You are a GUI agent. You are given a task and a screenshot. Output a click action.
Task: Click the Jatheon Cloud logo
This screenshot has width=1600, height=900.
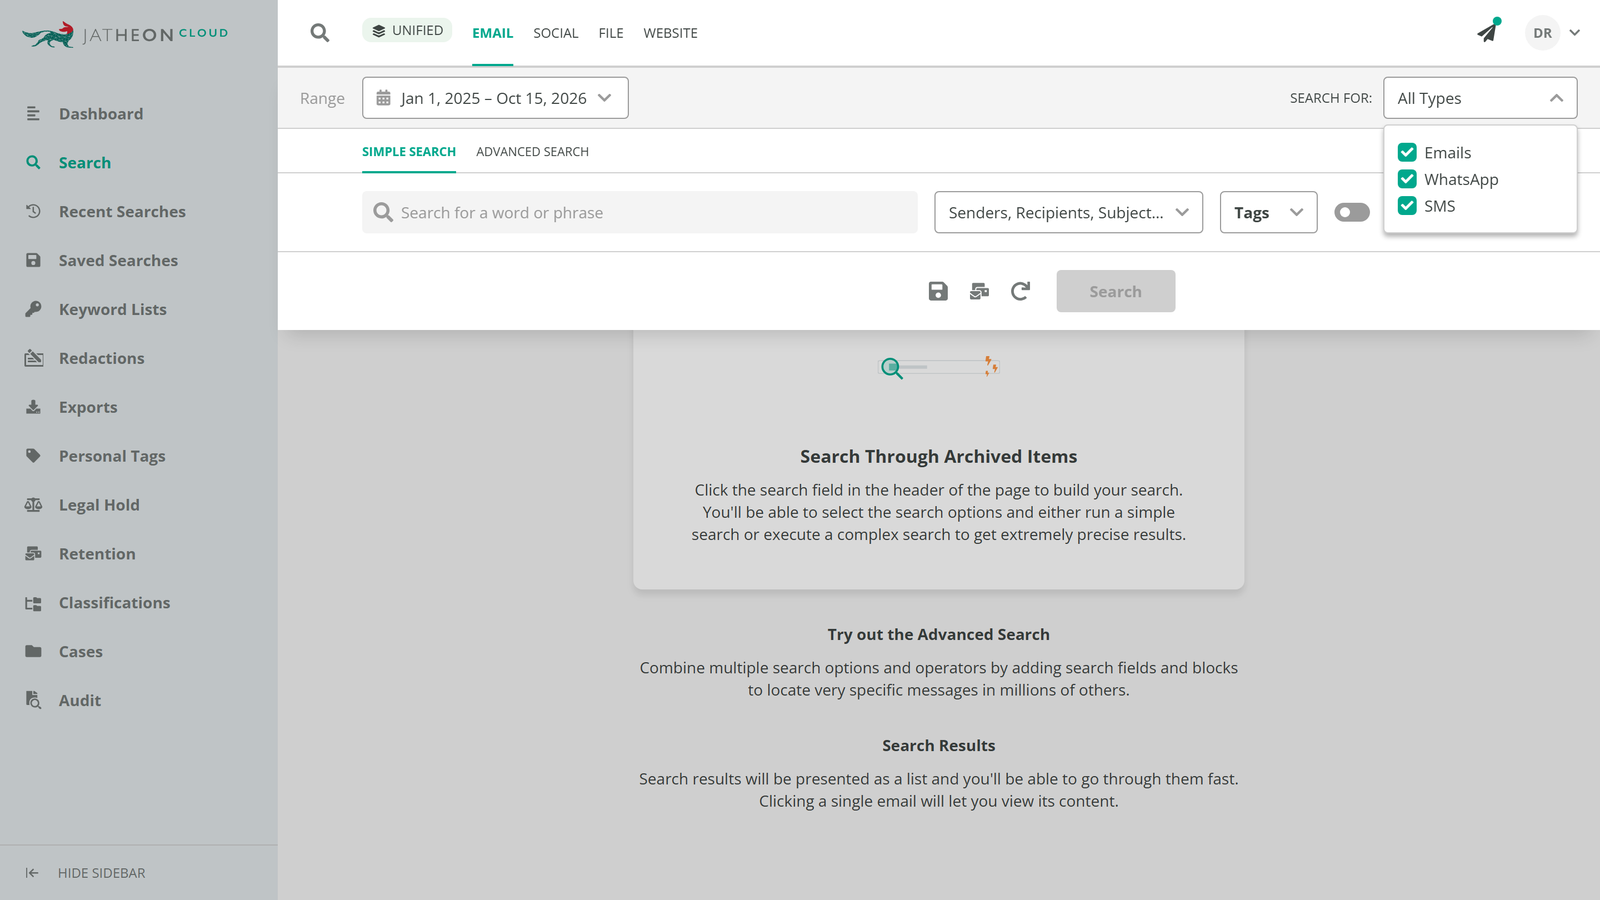[x=125, y=34]
